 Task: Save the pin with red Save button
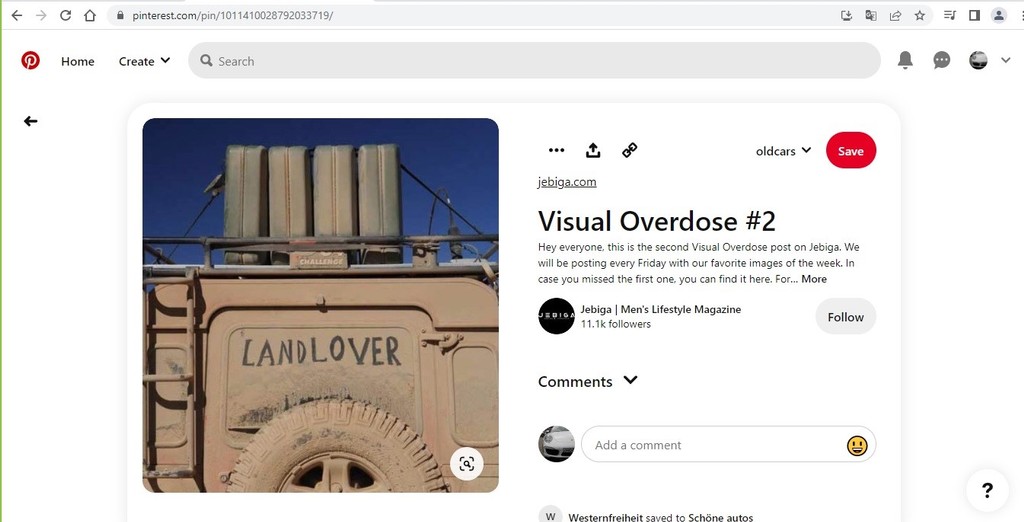(x=850, y=151)
